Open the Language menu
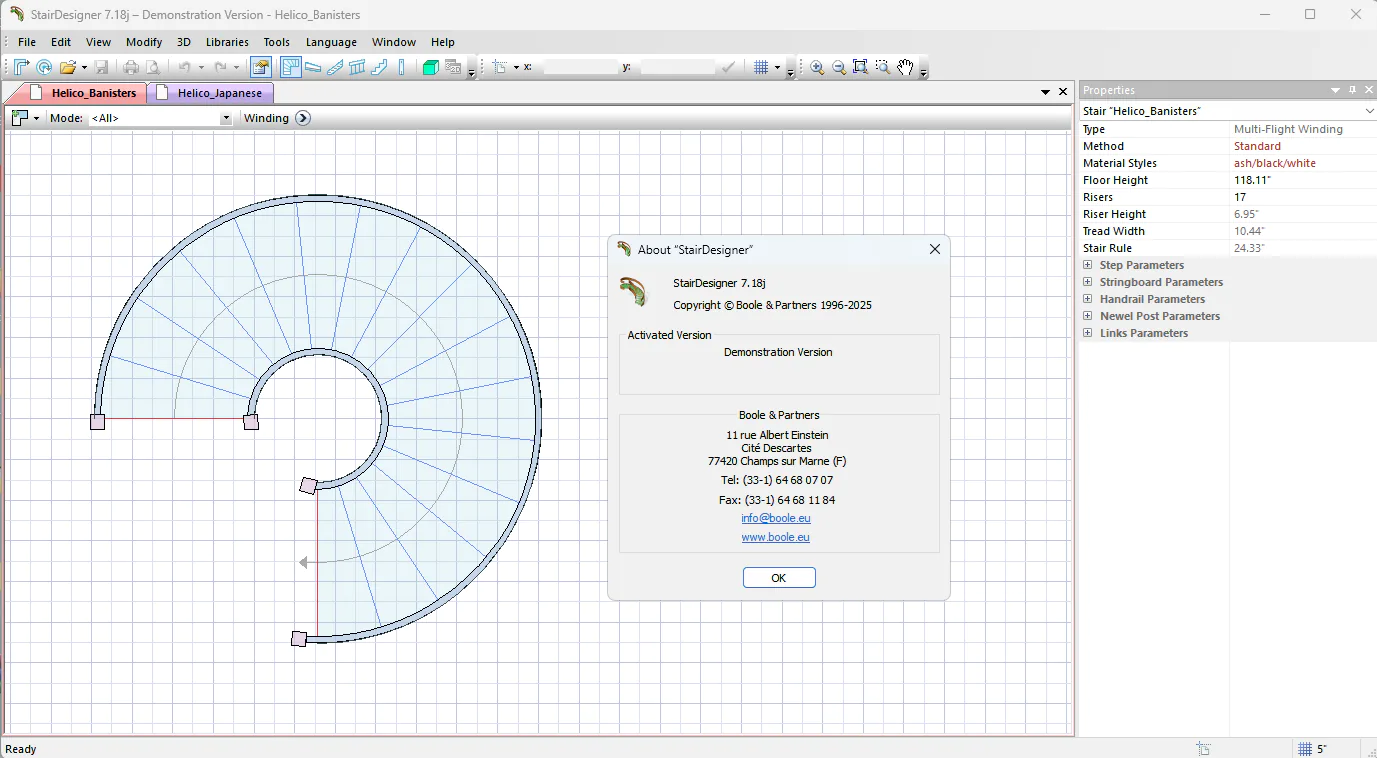This screenshot has height=758, width=1377. 331,42
